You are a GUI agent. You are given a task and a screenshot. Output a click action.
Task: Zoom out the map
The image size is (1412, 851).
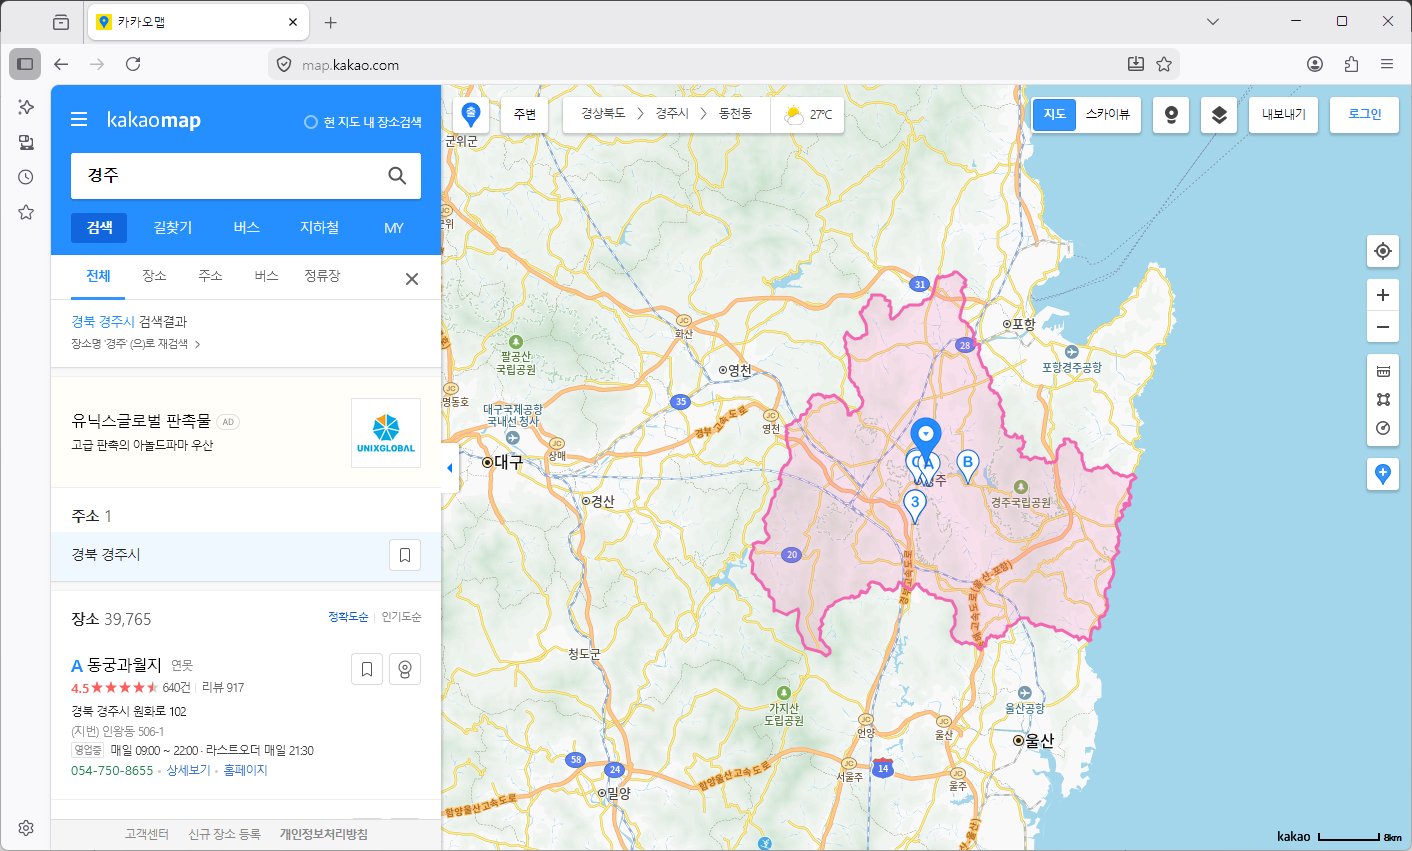tap(1383, 327)
